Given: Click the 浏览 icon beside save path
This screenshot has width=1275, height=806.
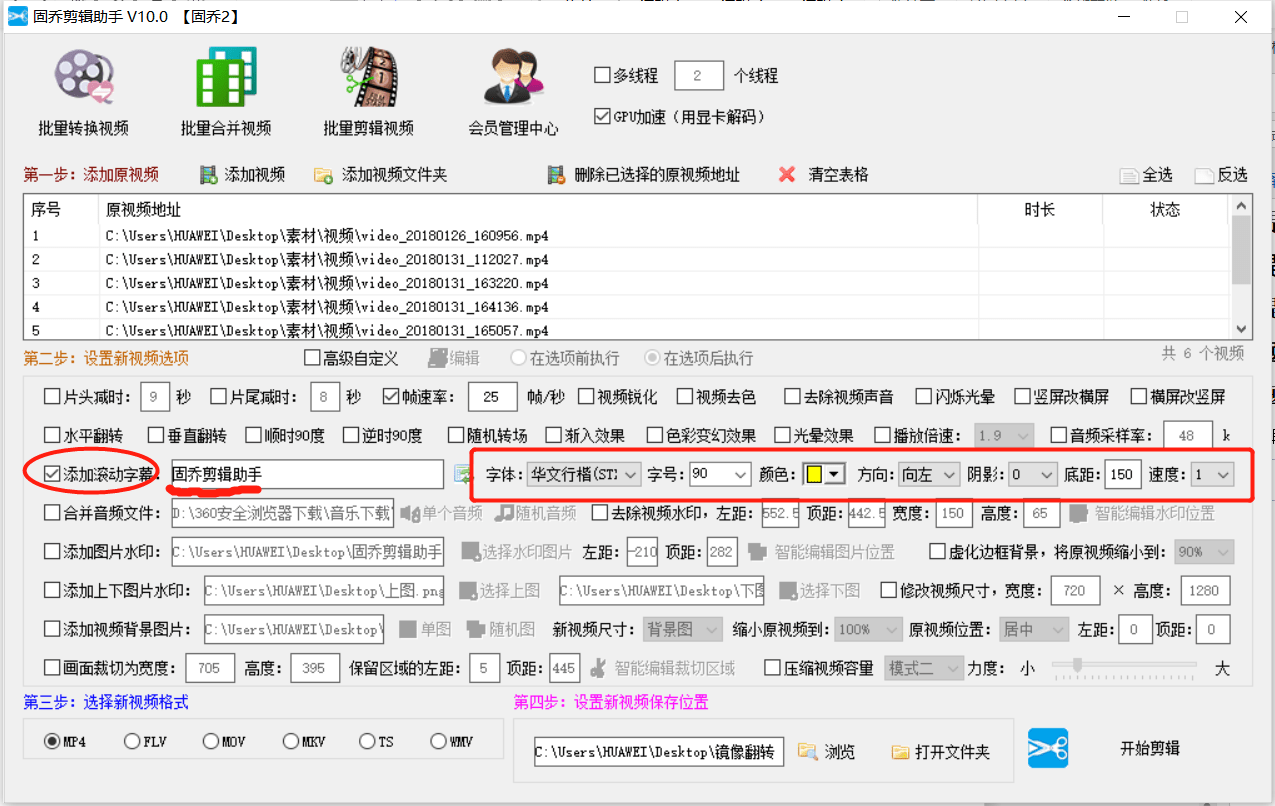Looking at the screenshot, I should 812,752.
